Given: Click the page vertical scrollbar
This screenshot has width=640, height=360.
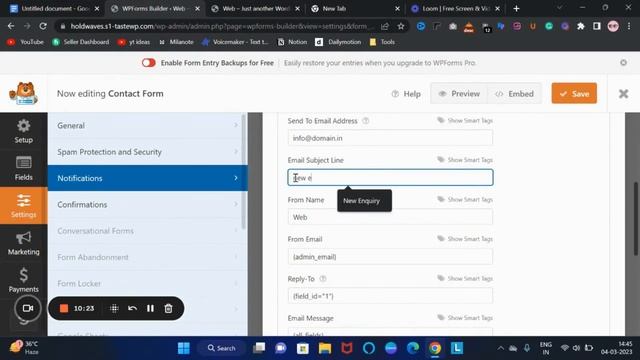Looking at the screenshot, I should [x=636, y=218].
